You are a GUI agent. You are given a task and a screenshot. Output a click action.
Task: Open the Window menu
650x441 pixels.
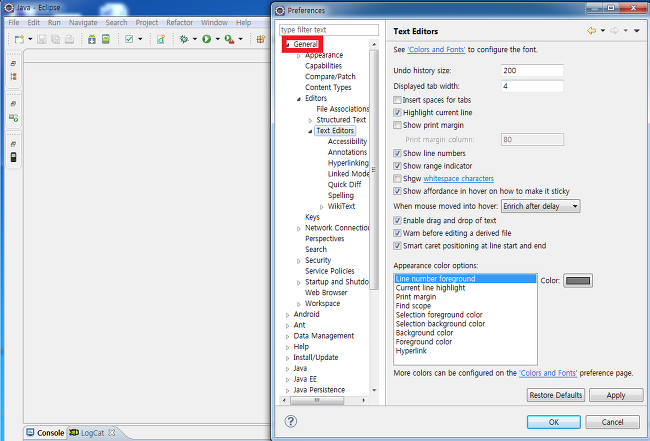click(x=214, y=22)
